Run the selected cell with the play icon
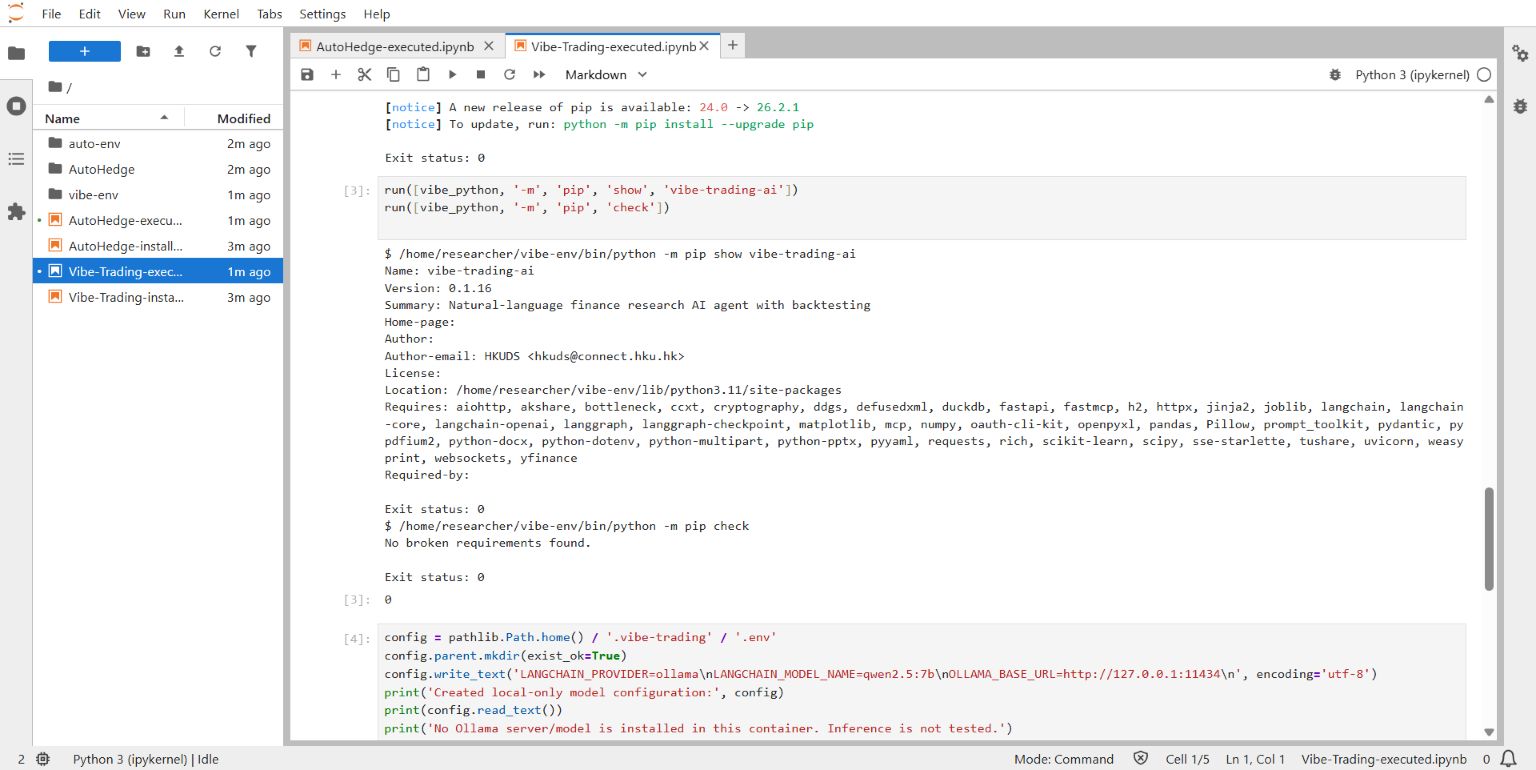Image resolution: width=1536 pixels, height=770 pixels. [452, 75]
